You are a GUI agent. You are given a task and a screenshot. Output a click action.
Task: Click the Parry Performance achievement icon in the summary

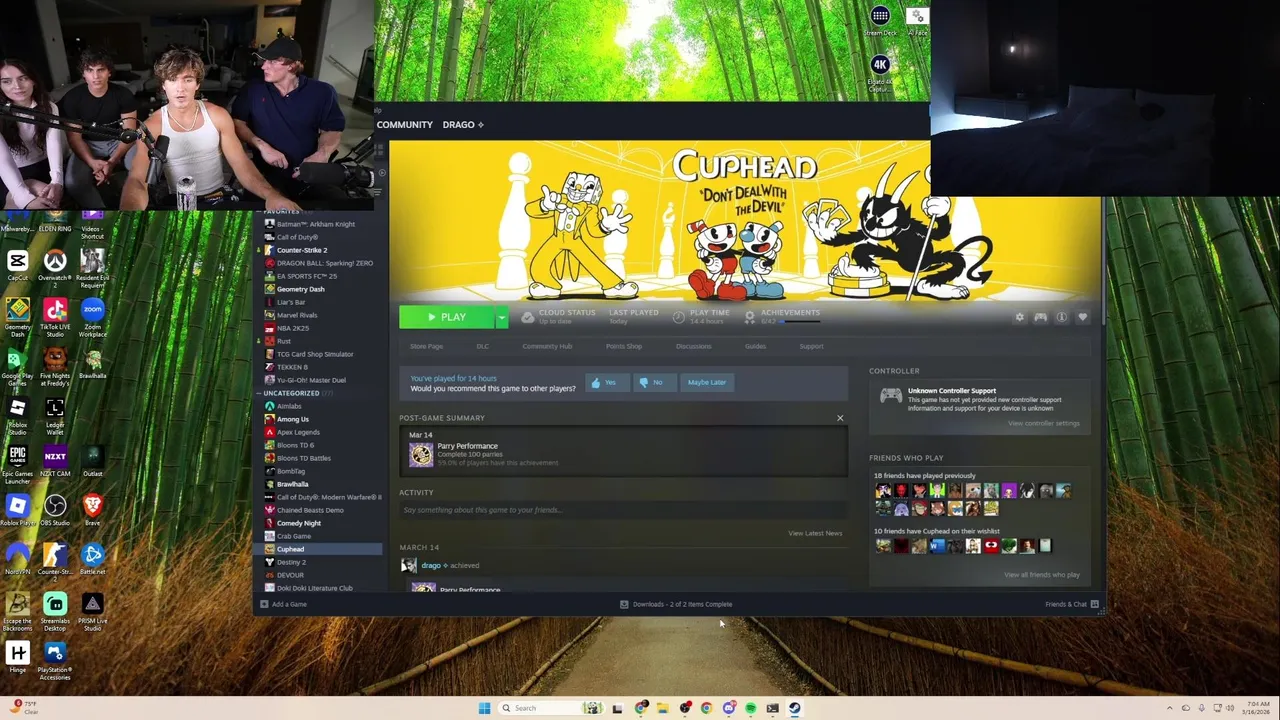click(x=421, y=454)
